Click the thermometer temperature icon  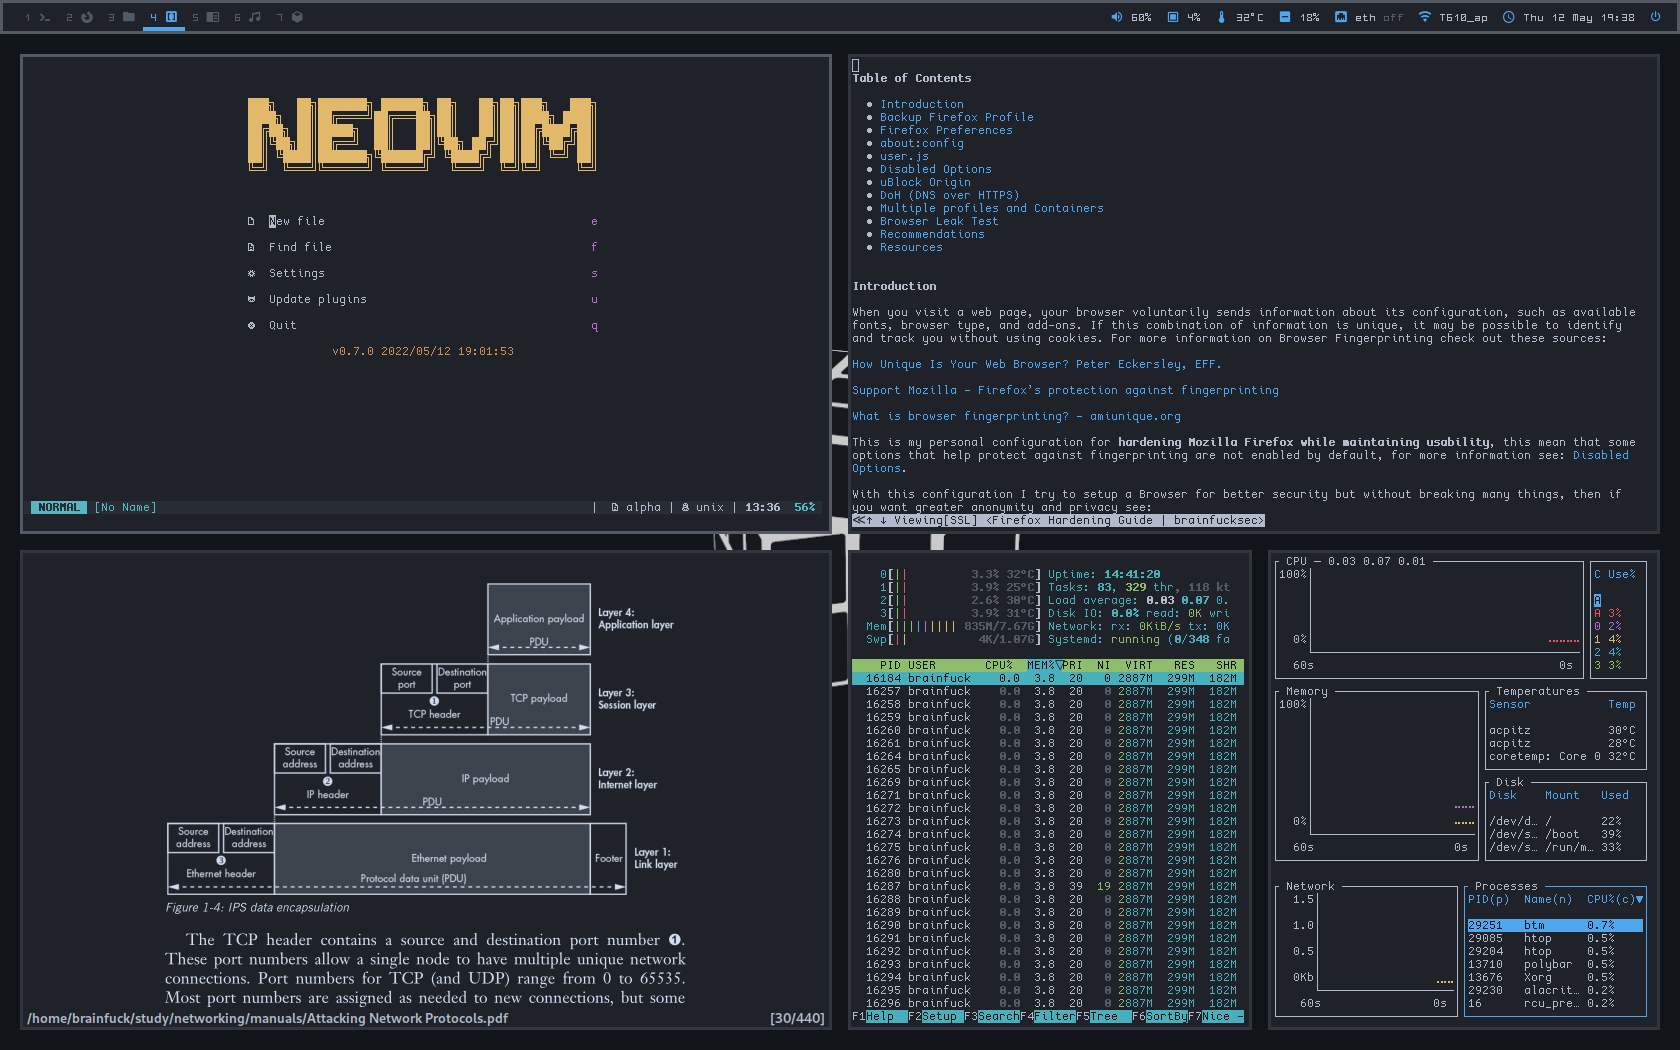[1221, 17]
